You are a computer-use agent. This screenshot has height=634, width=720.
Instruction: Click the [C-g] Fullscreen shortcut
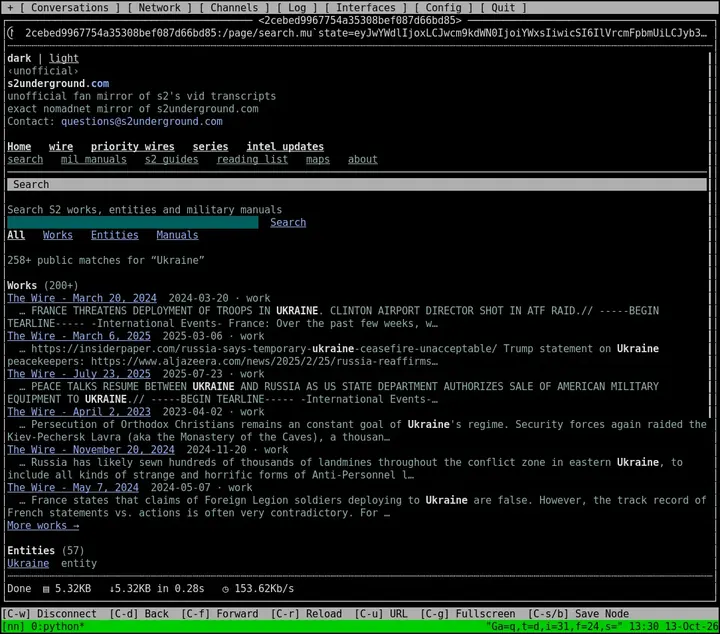pos(467,614)
